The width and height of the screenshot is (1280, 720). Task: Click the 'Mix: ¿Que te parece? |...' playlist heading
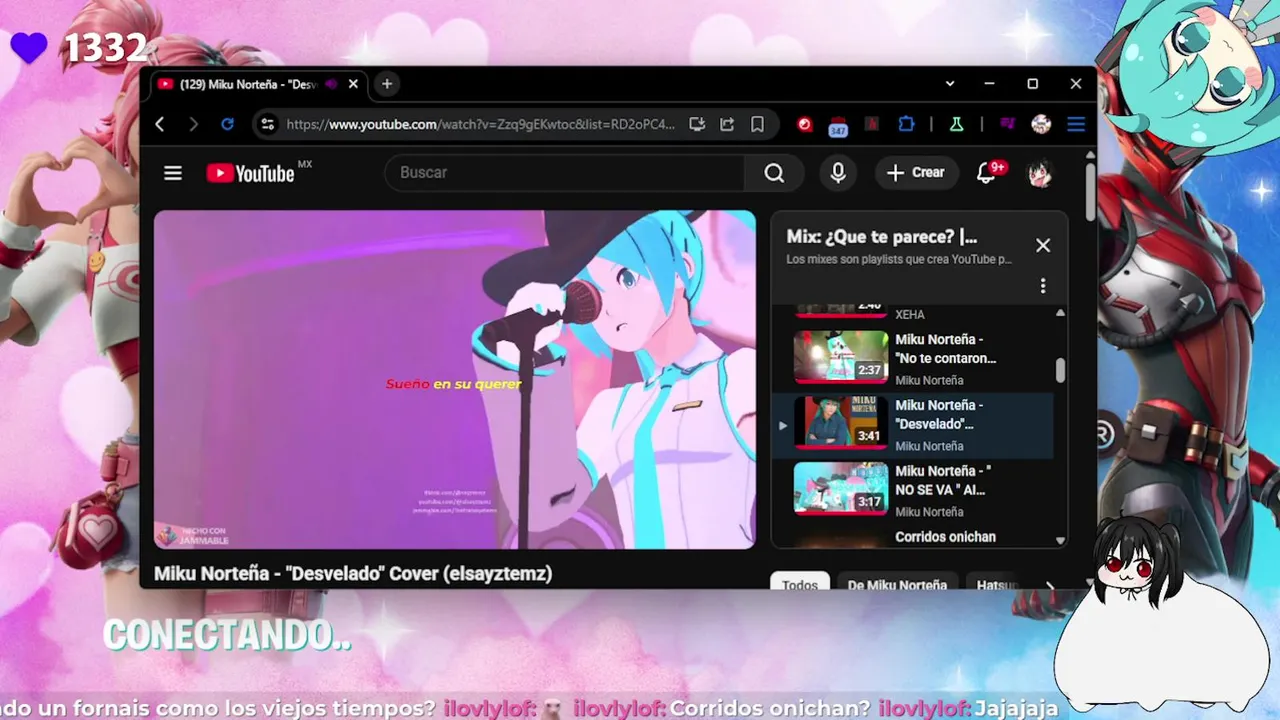coord(882,237)
